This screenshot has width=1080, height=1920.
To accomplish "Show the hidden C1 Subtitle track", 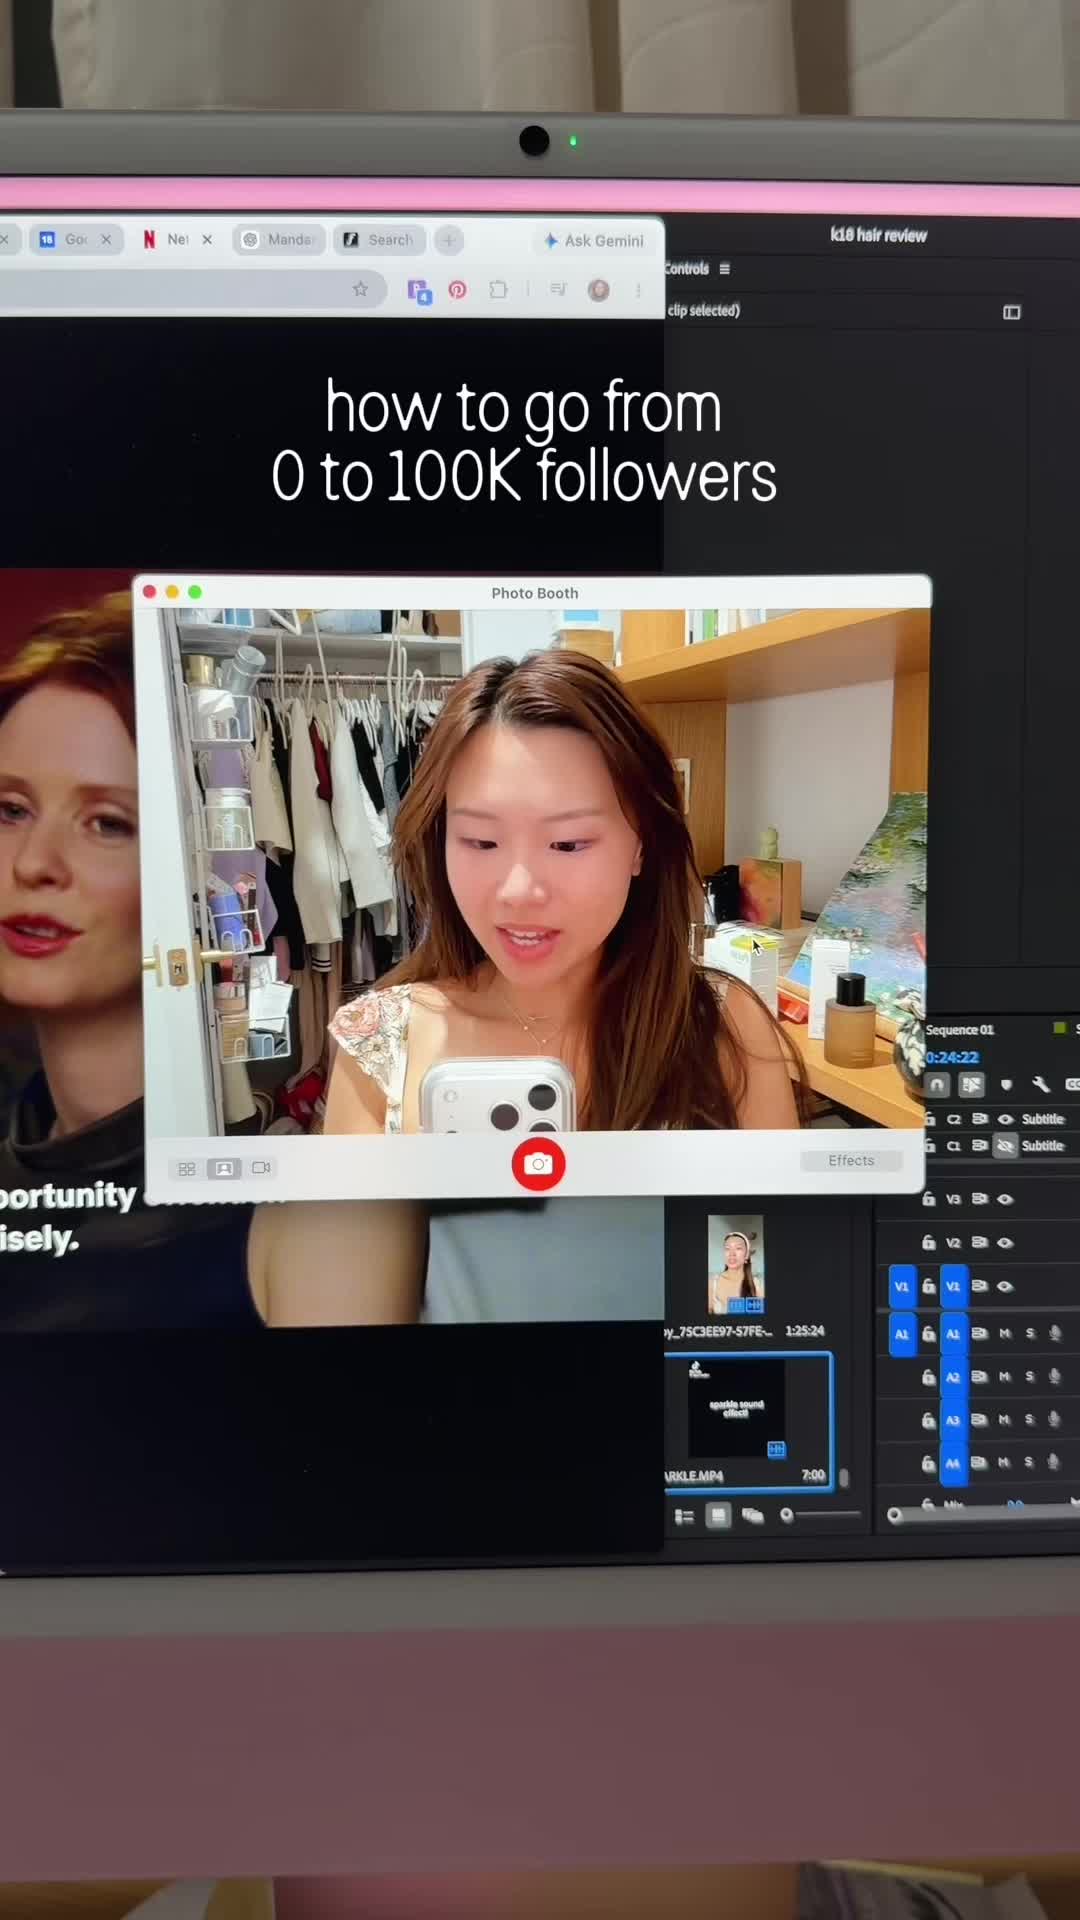I will 1006,1146.
